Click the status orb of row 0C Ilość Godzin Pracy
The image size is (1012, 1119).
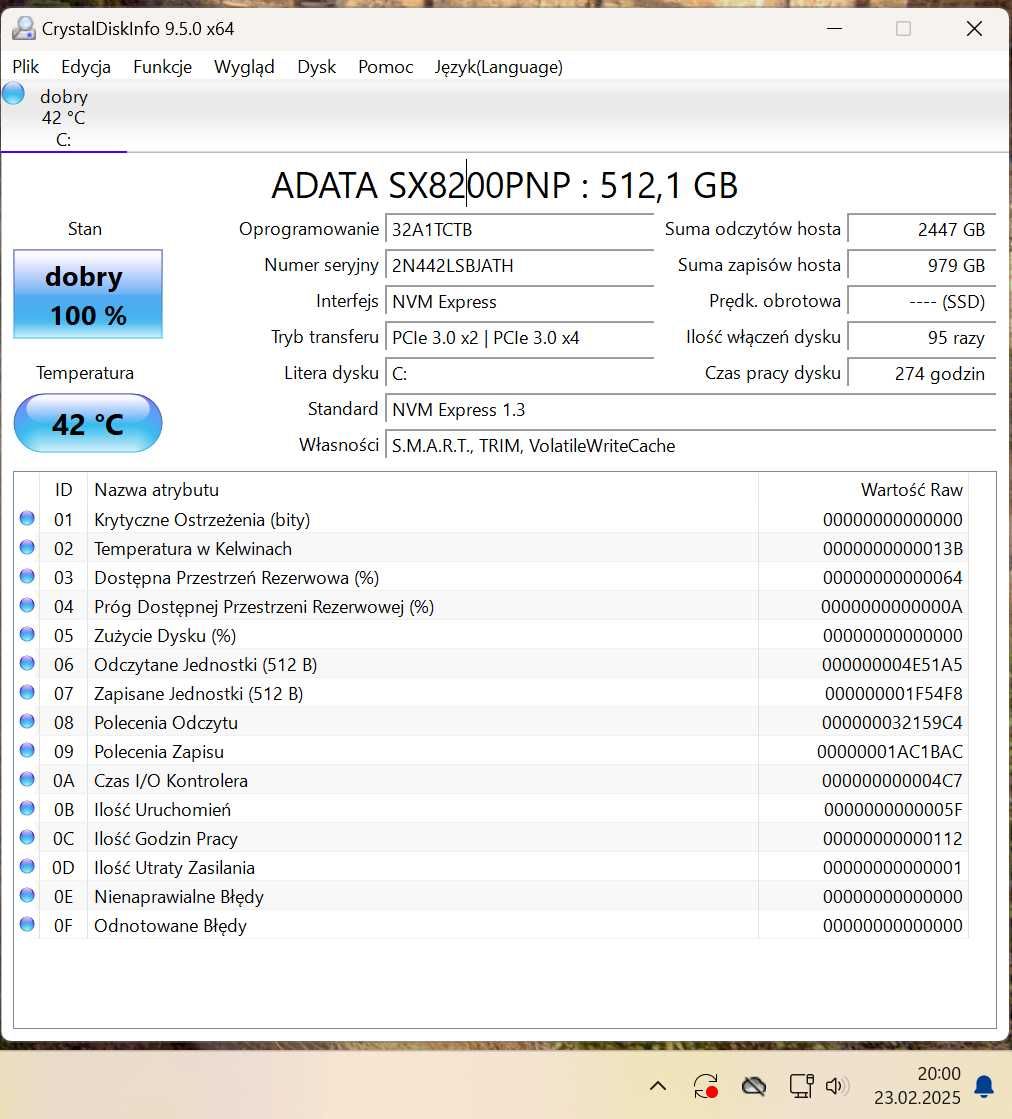[27, 837]
